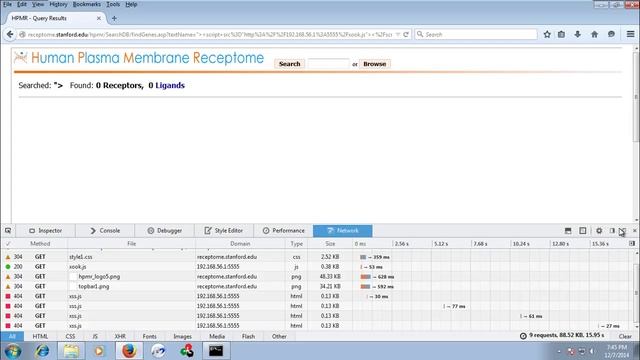This screenshot has width=640, height=360.
Task: Open the Windows Start menu
Action: pos(13,351)
